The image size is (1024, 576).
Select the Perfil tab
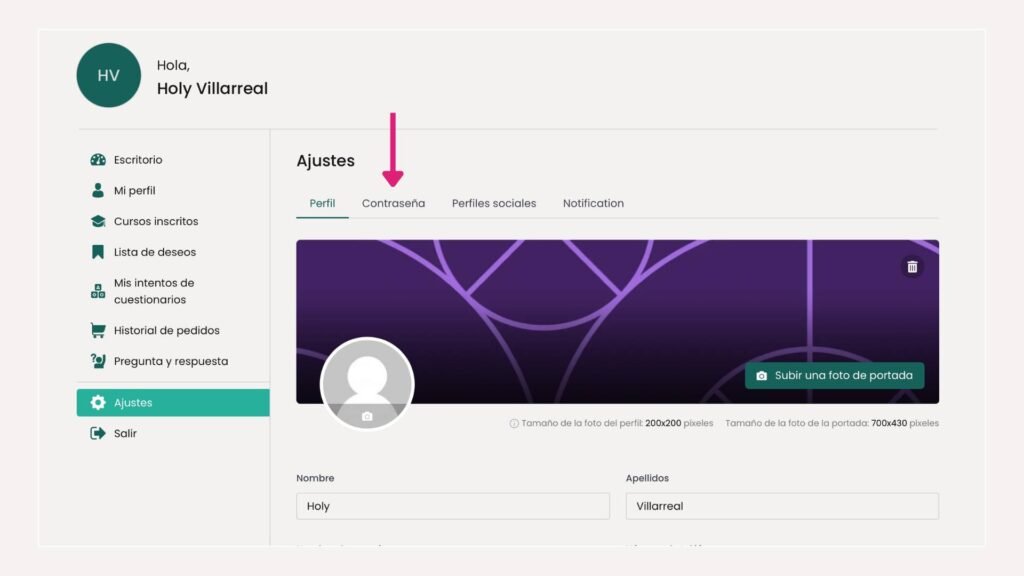click(322, 203)
